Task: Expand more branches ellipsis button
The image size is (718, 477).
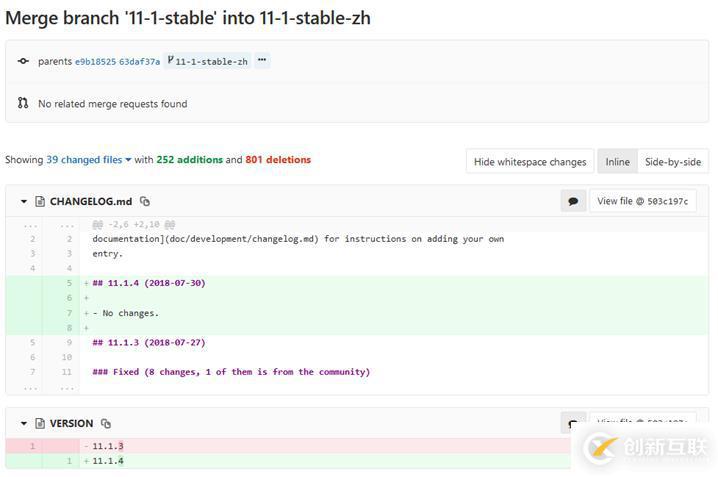Action: 262,61
